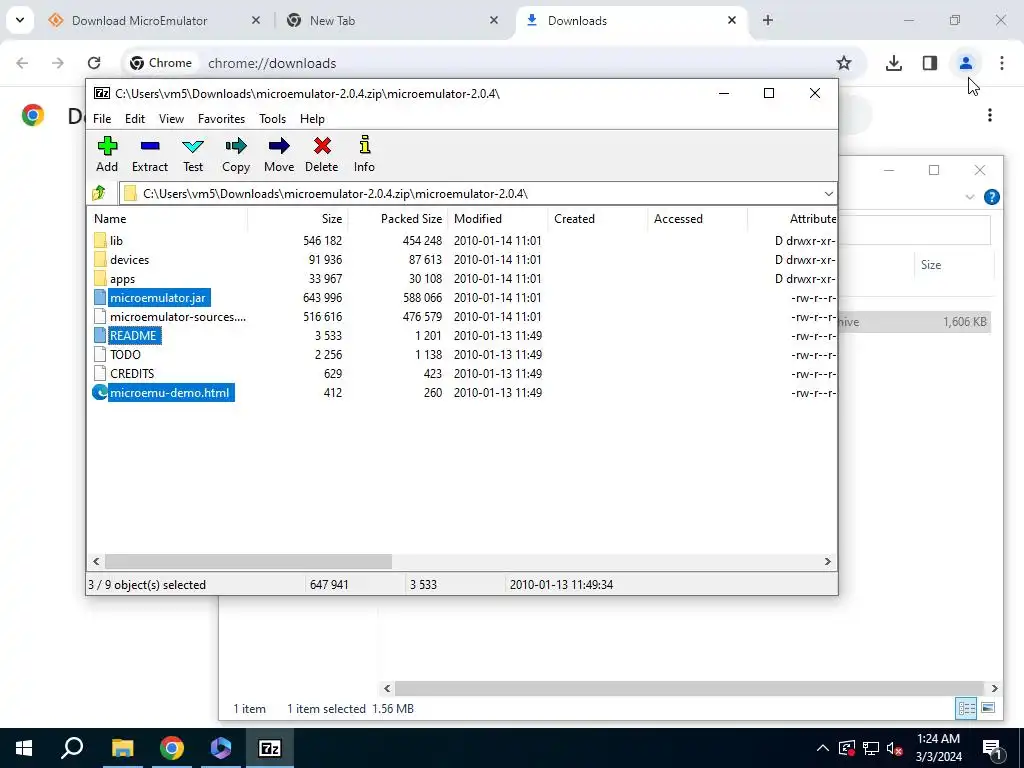The width and height of the screenshot is (1024, 768).
Task: Click the CREDITS file icon
Action: click(x=100, y=374)
